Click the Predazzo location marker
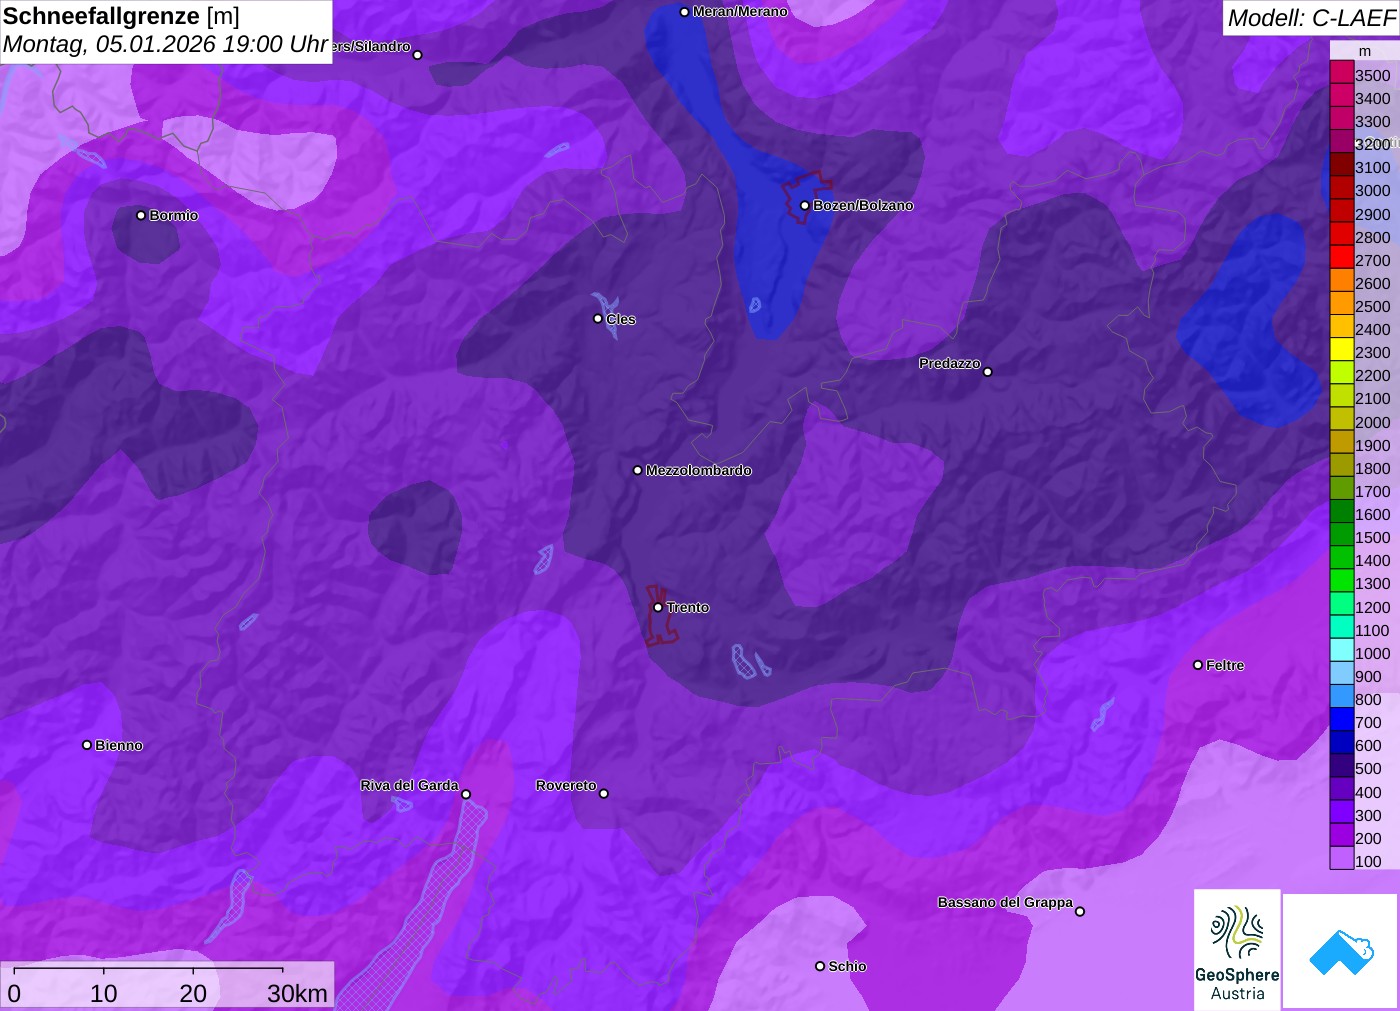The height and width of the screenshot is (1011, 1400). click(988, 372)
